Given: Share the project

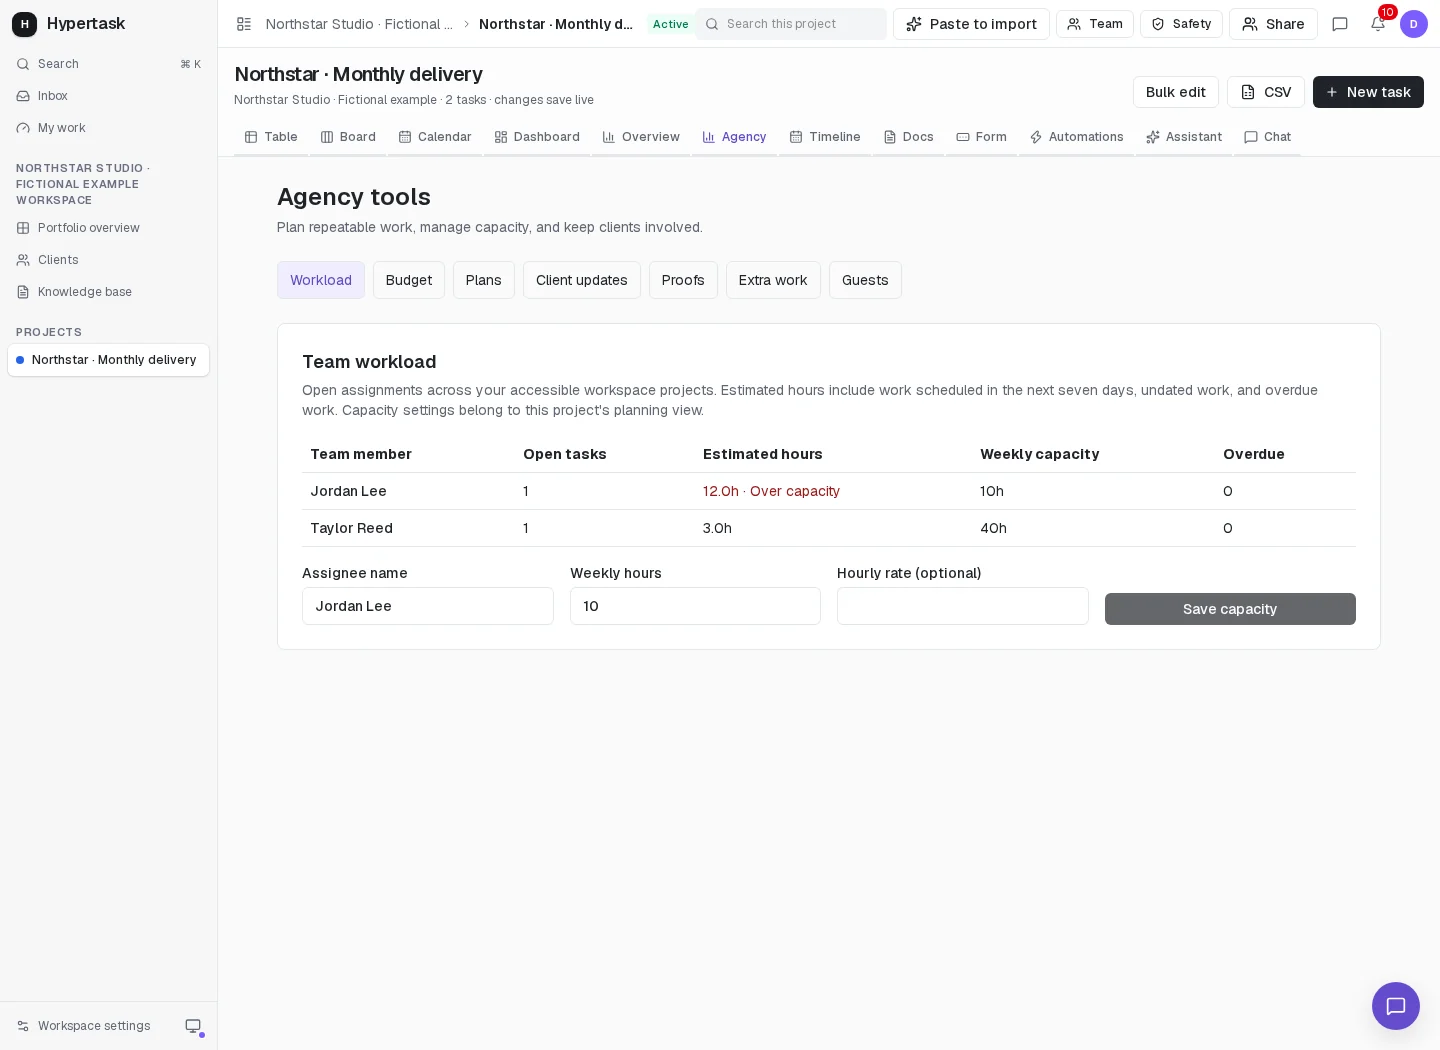Looking at the screenshot, I should (1273, 24).
